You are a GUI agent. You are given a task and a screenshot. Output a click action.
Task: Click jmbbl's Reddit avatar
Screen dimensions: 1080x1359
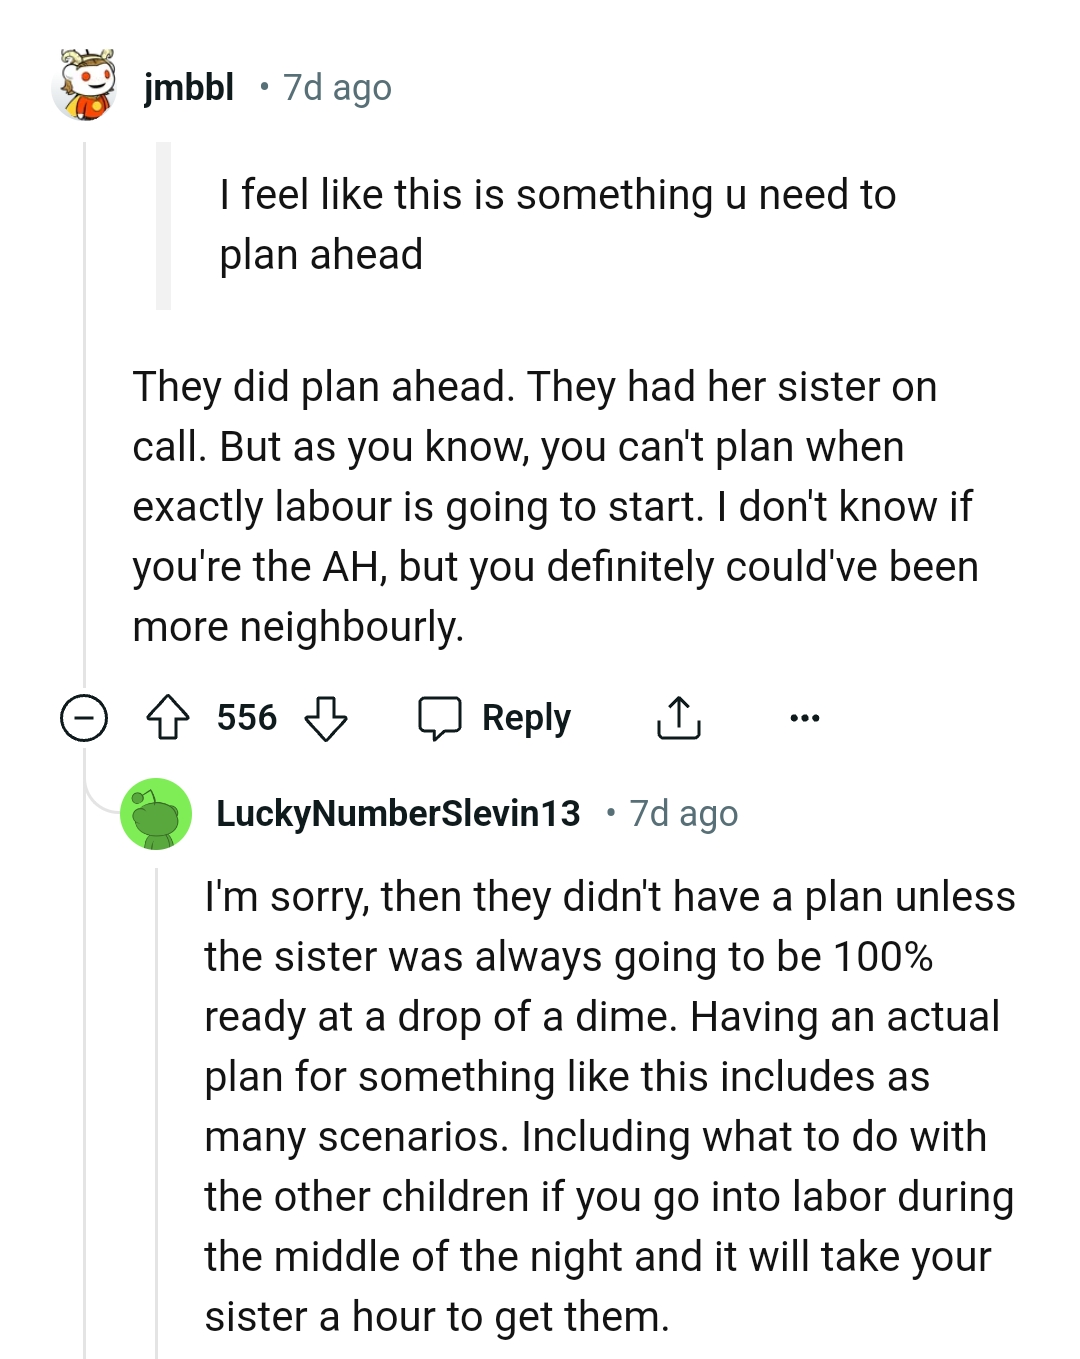click(85, 86)
